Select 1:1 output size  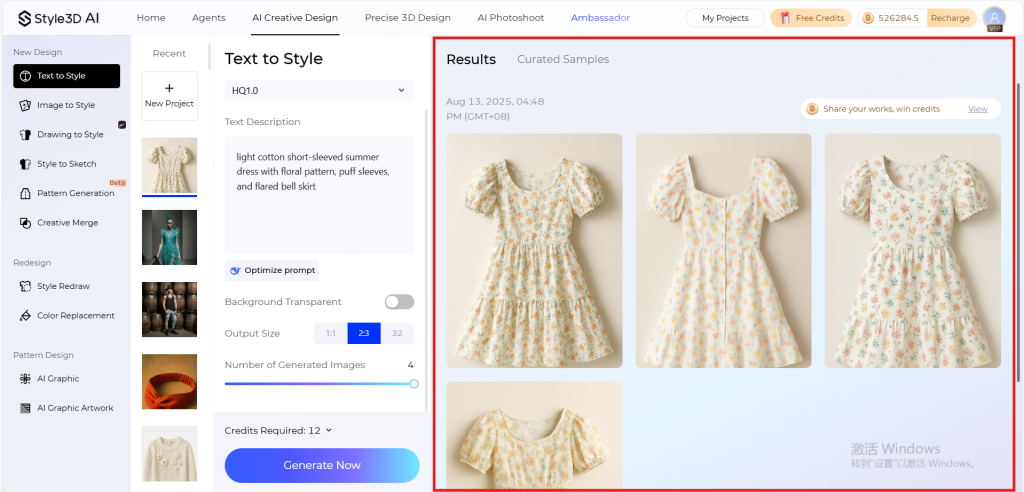(x=330, y=333)
